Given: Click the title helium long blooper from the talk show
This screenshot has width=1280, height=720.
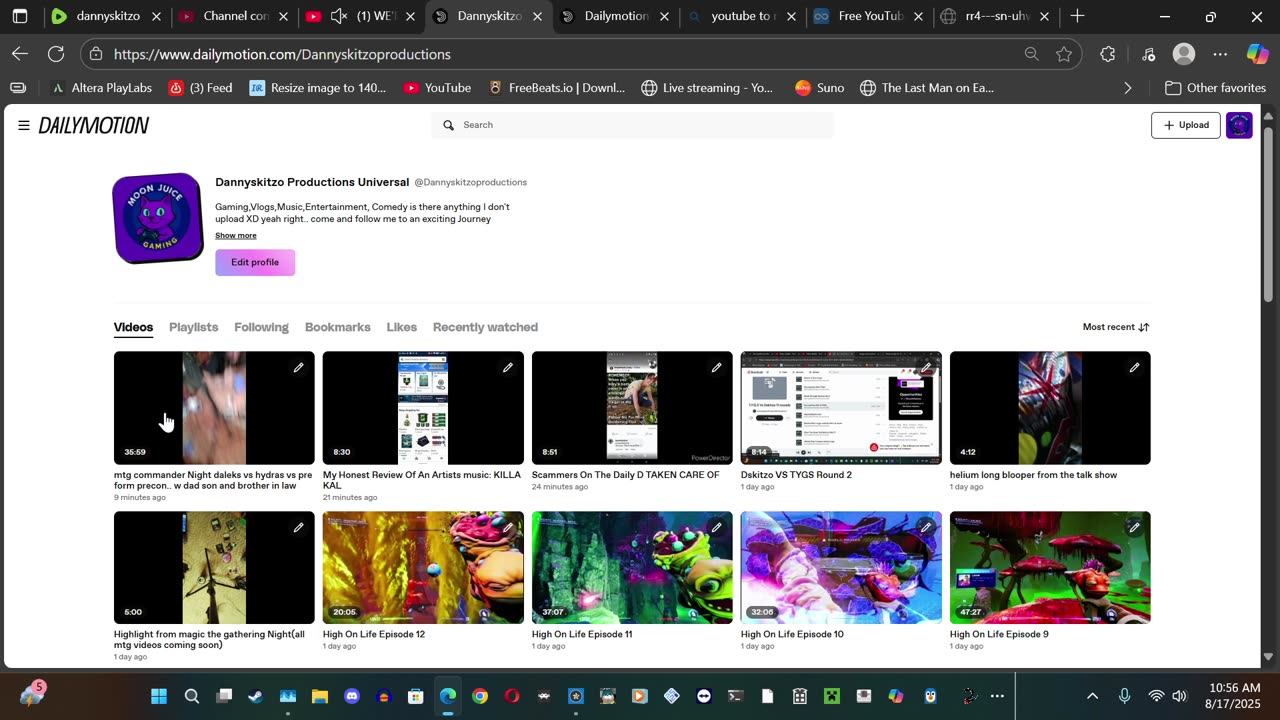Looking at the screenshot, I should point(1033,475).
